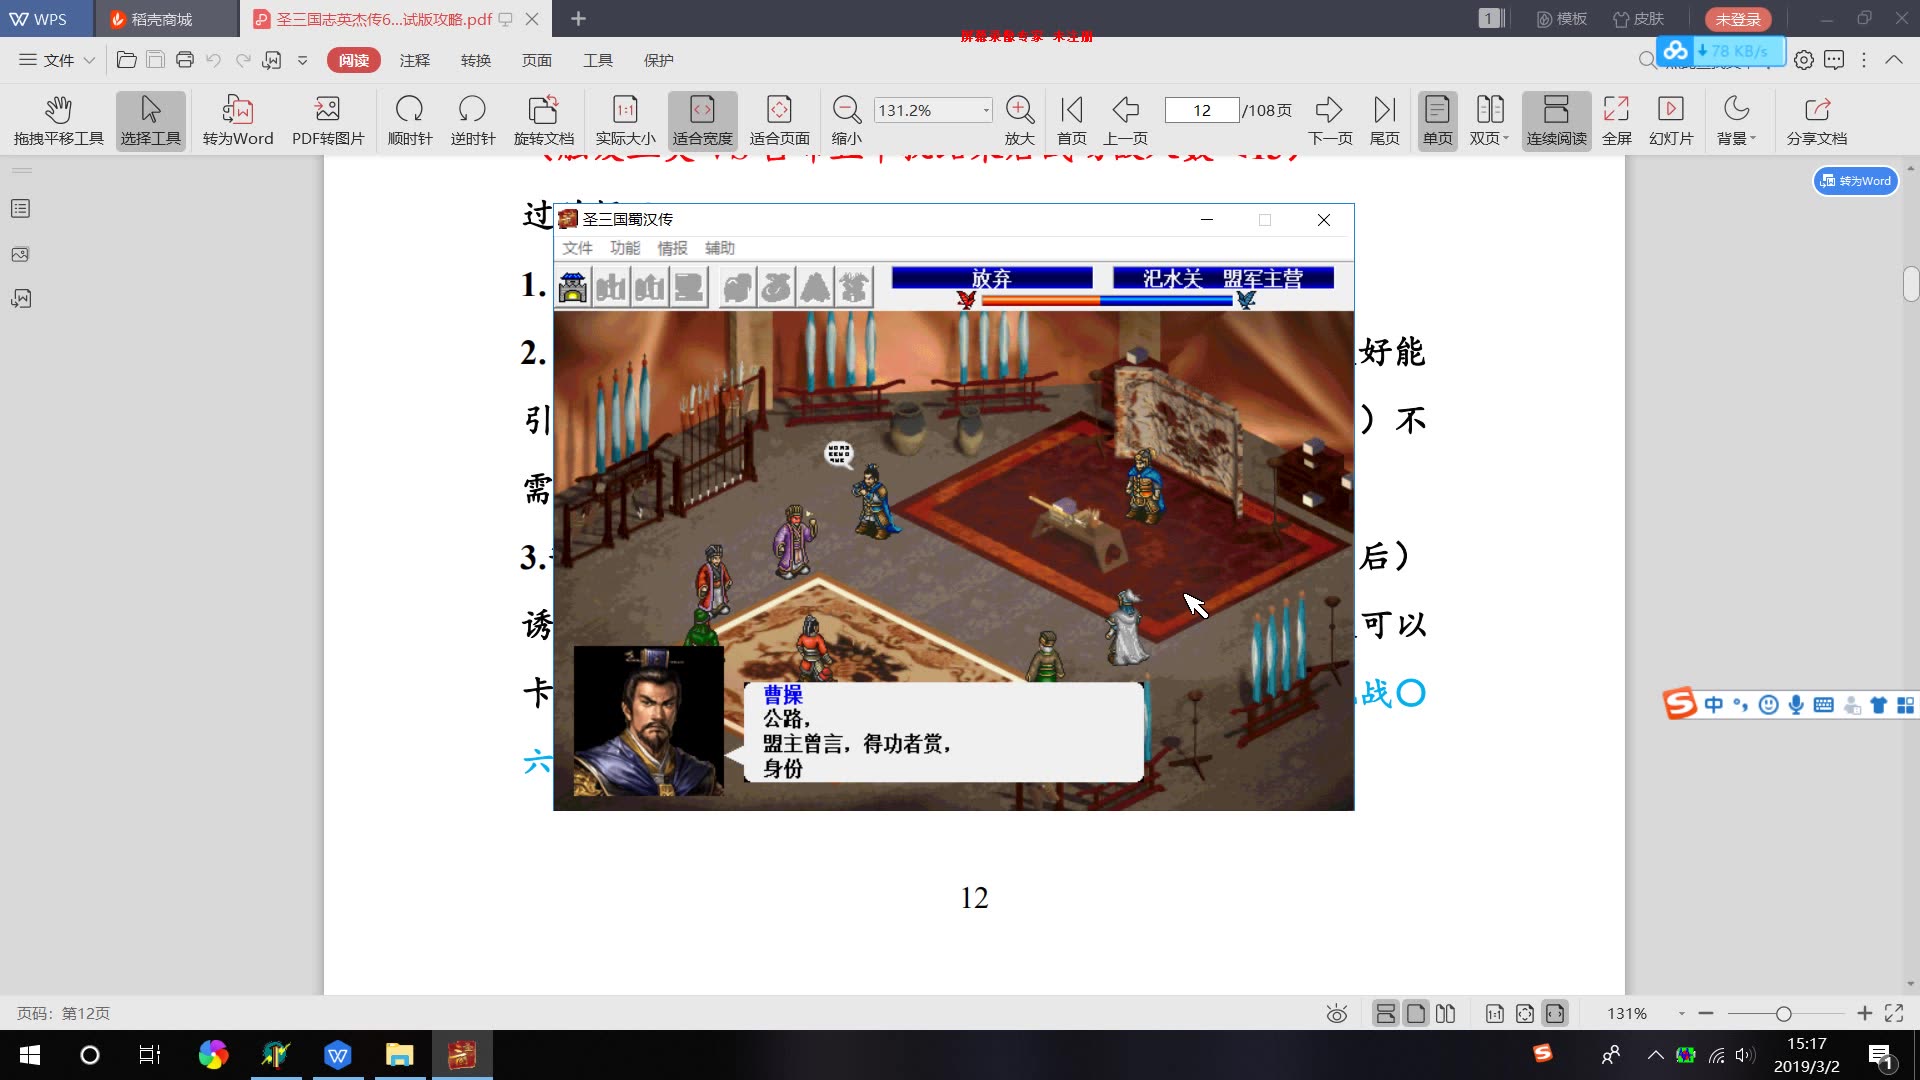Screen dimensions: 1920x1080
Task: Collapse the ribbon with the chevron
Action: pos(1893,60)
